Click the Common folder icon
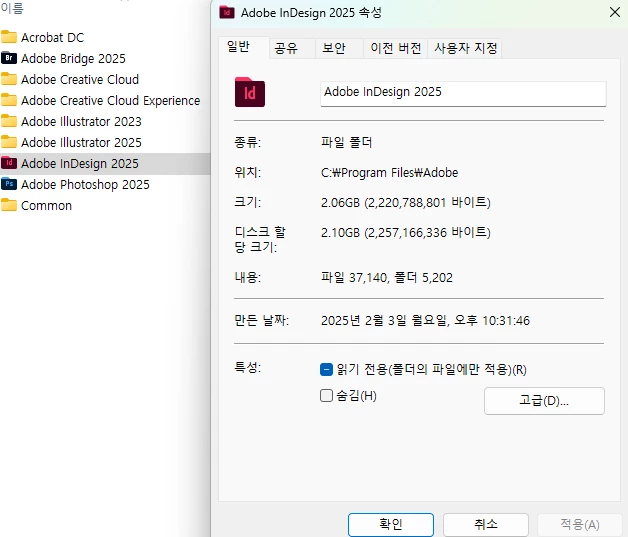 [x=9, y=205]
